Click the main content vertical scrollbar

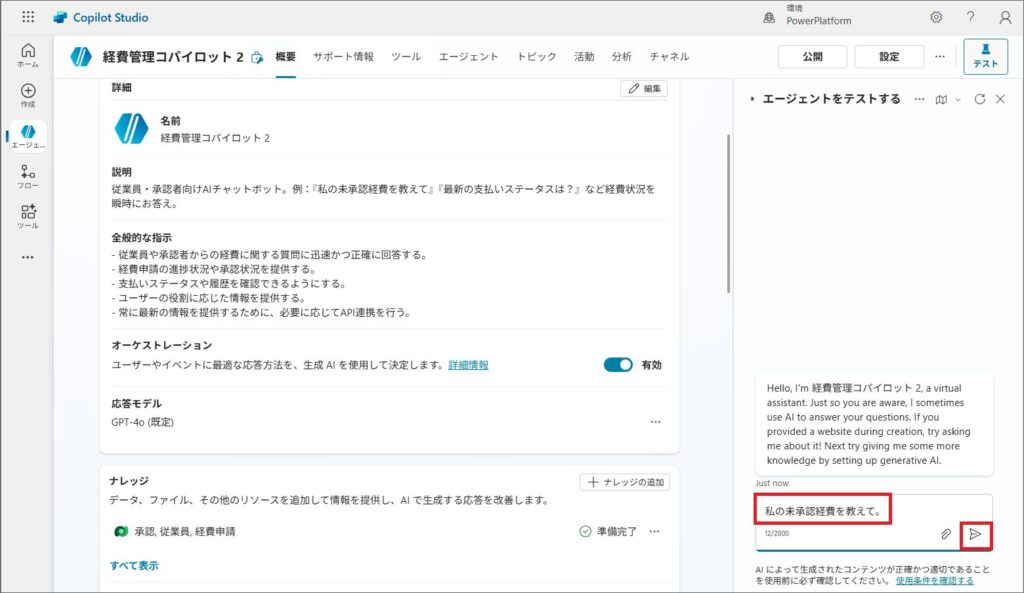click(x=728, y=214)
